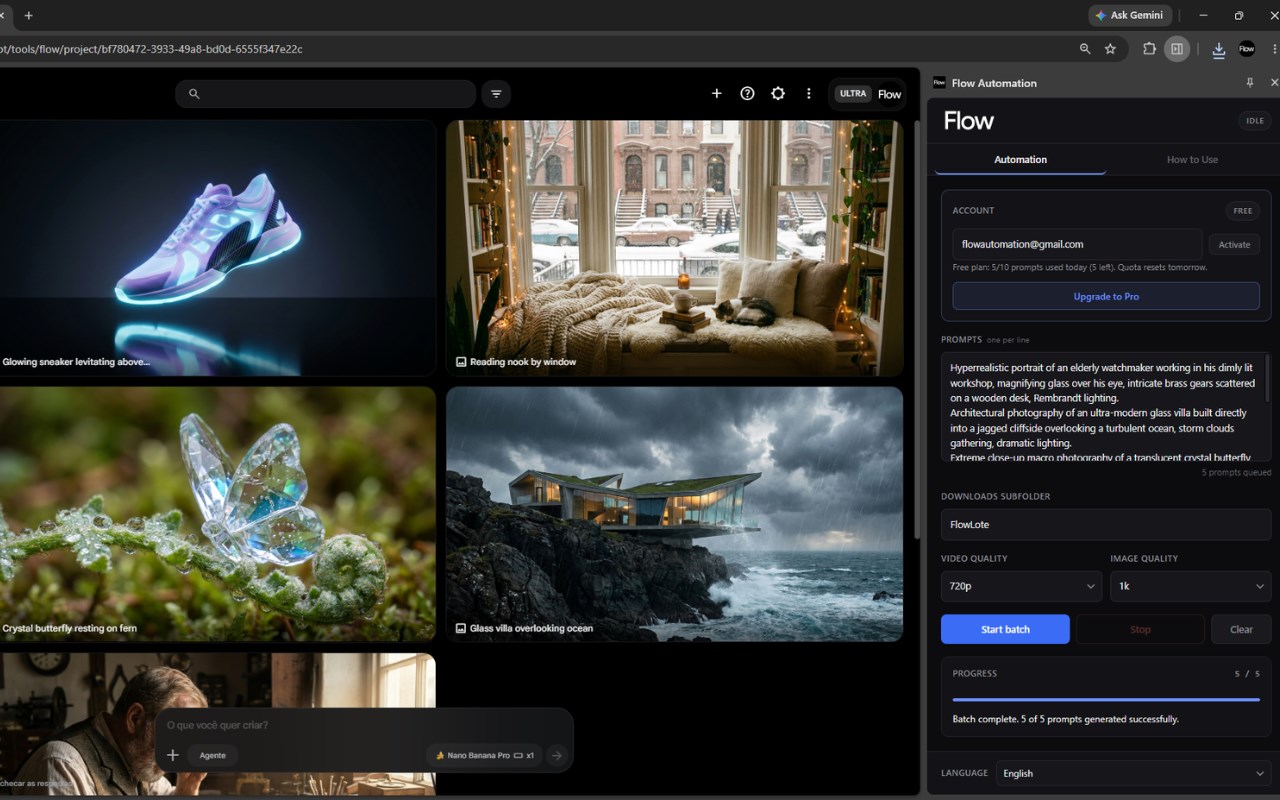The height and width of the screenshot is (800, 1280).
Task: Click the browser downloads icon
Action: [x=1218, y=49]
